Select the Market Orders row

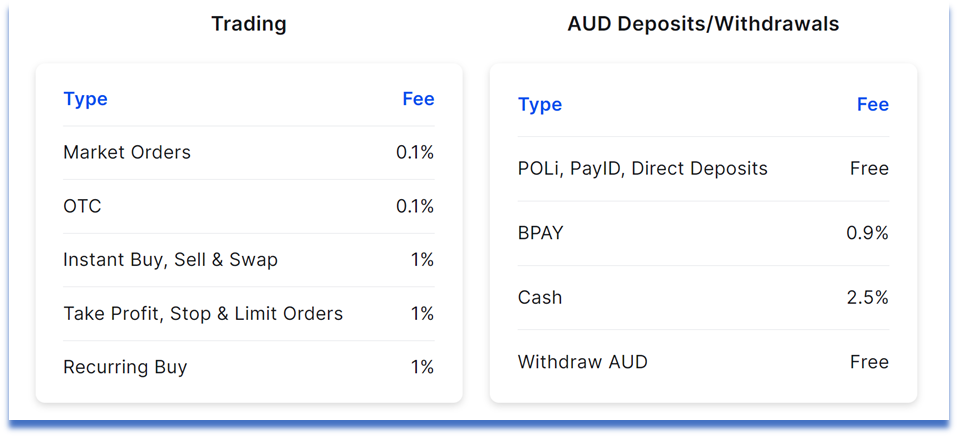pyautogui.click(x=249, y=152)
